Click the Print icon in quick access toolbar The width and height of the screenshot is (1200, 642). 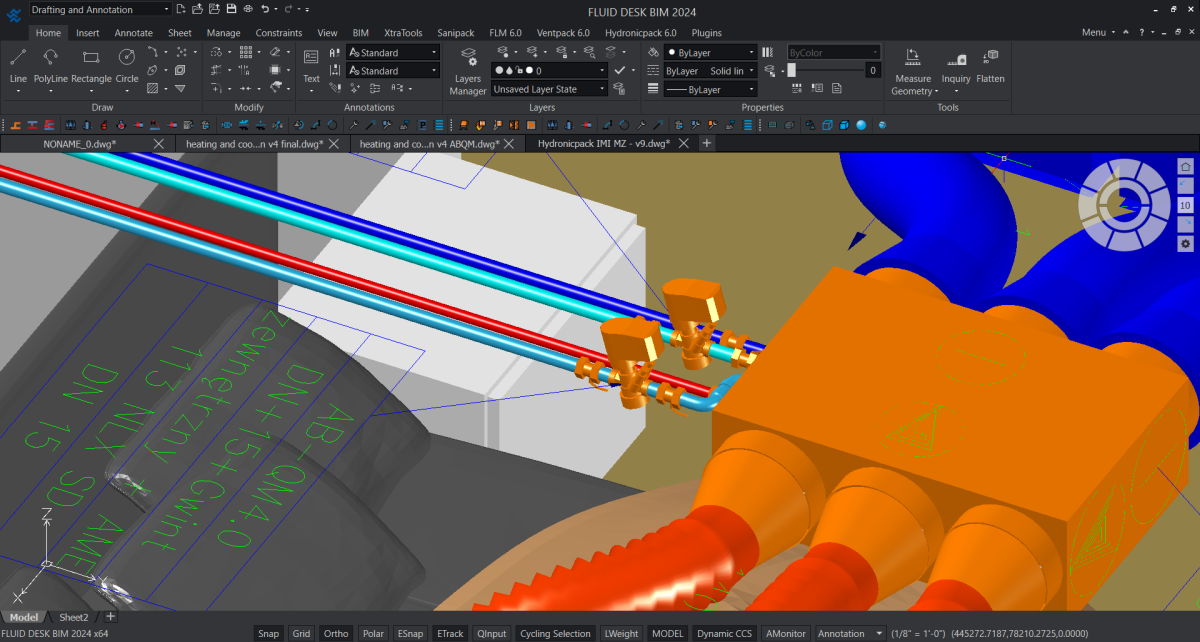[x=248, y=8]
